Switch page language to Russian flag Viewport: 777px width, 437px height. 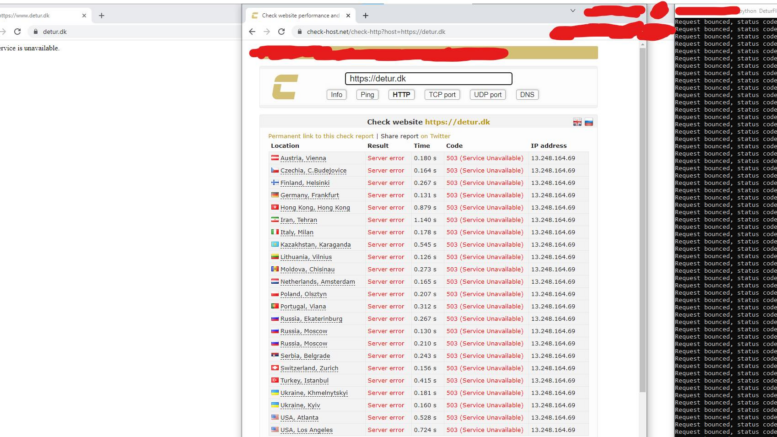tap(589, 122)
